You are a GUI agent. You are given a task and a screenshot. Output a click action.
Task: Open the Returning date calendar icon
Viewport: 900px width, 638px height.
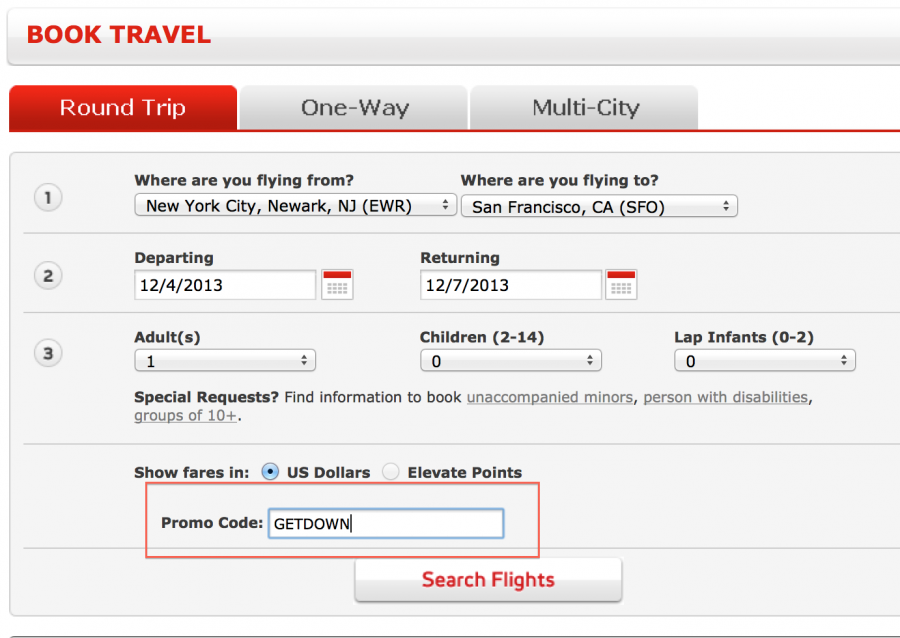tap(620, 284)
